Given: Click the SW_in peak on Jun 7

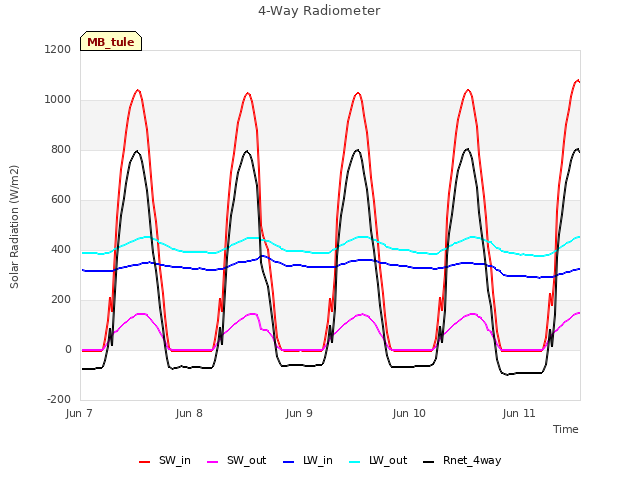Looking at the screenshot, I should coord(138,90).
